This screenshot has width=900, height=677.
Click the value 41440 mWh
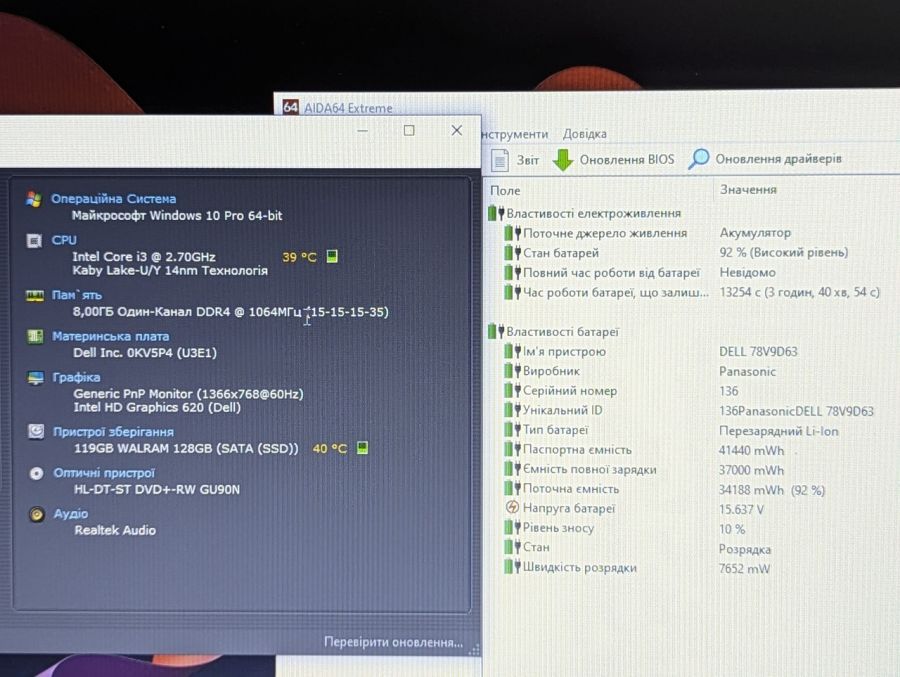pos(751,451)
